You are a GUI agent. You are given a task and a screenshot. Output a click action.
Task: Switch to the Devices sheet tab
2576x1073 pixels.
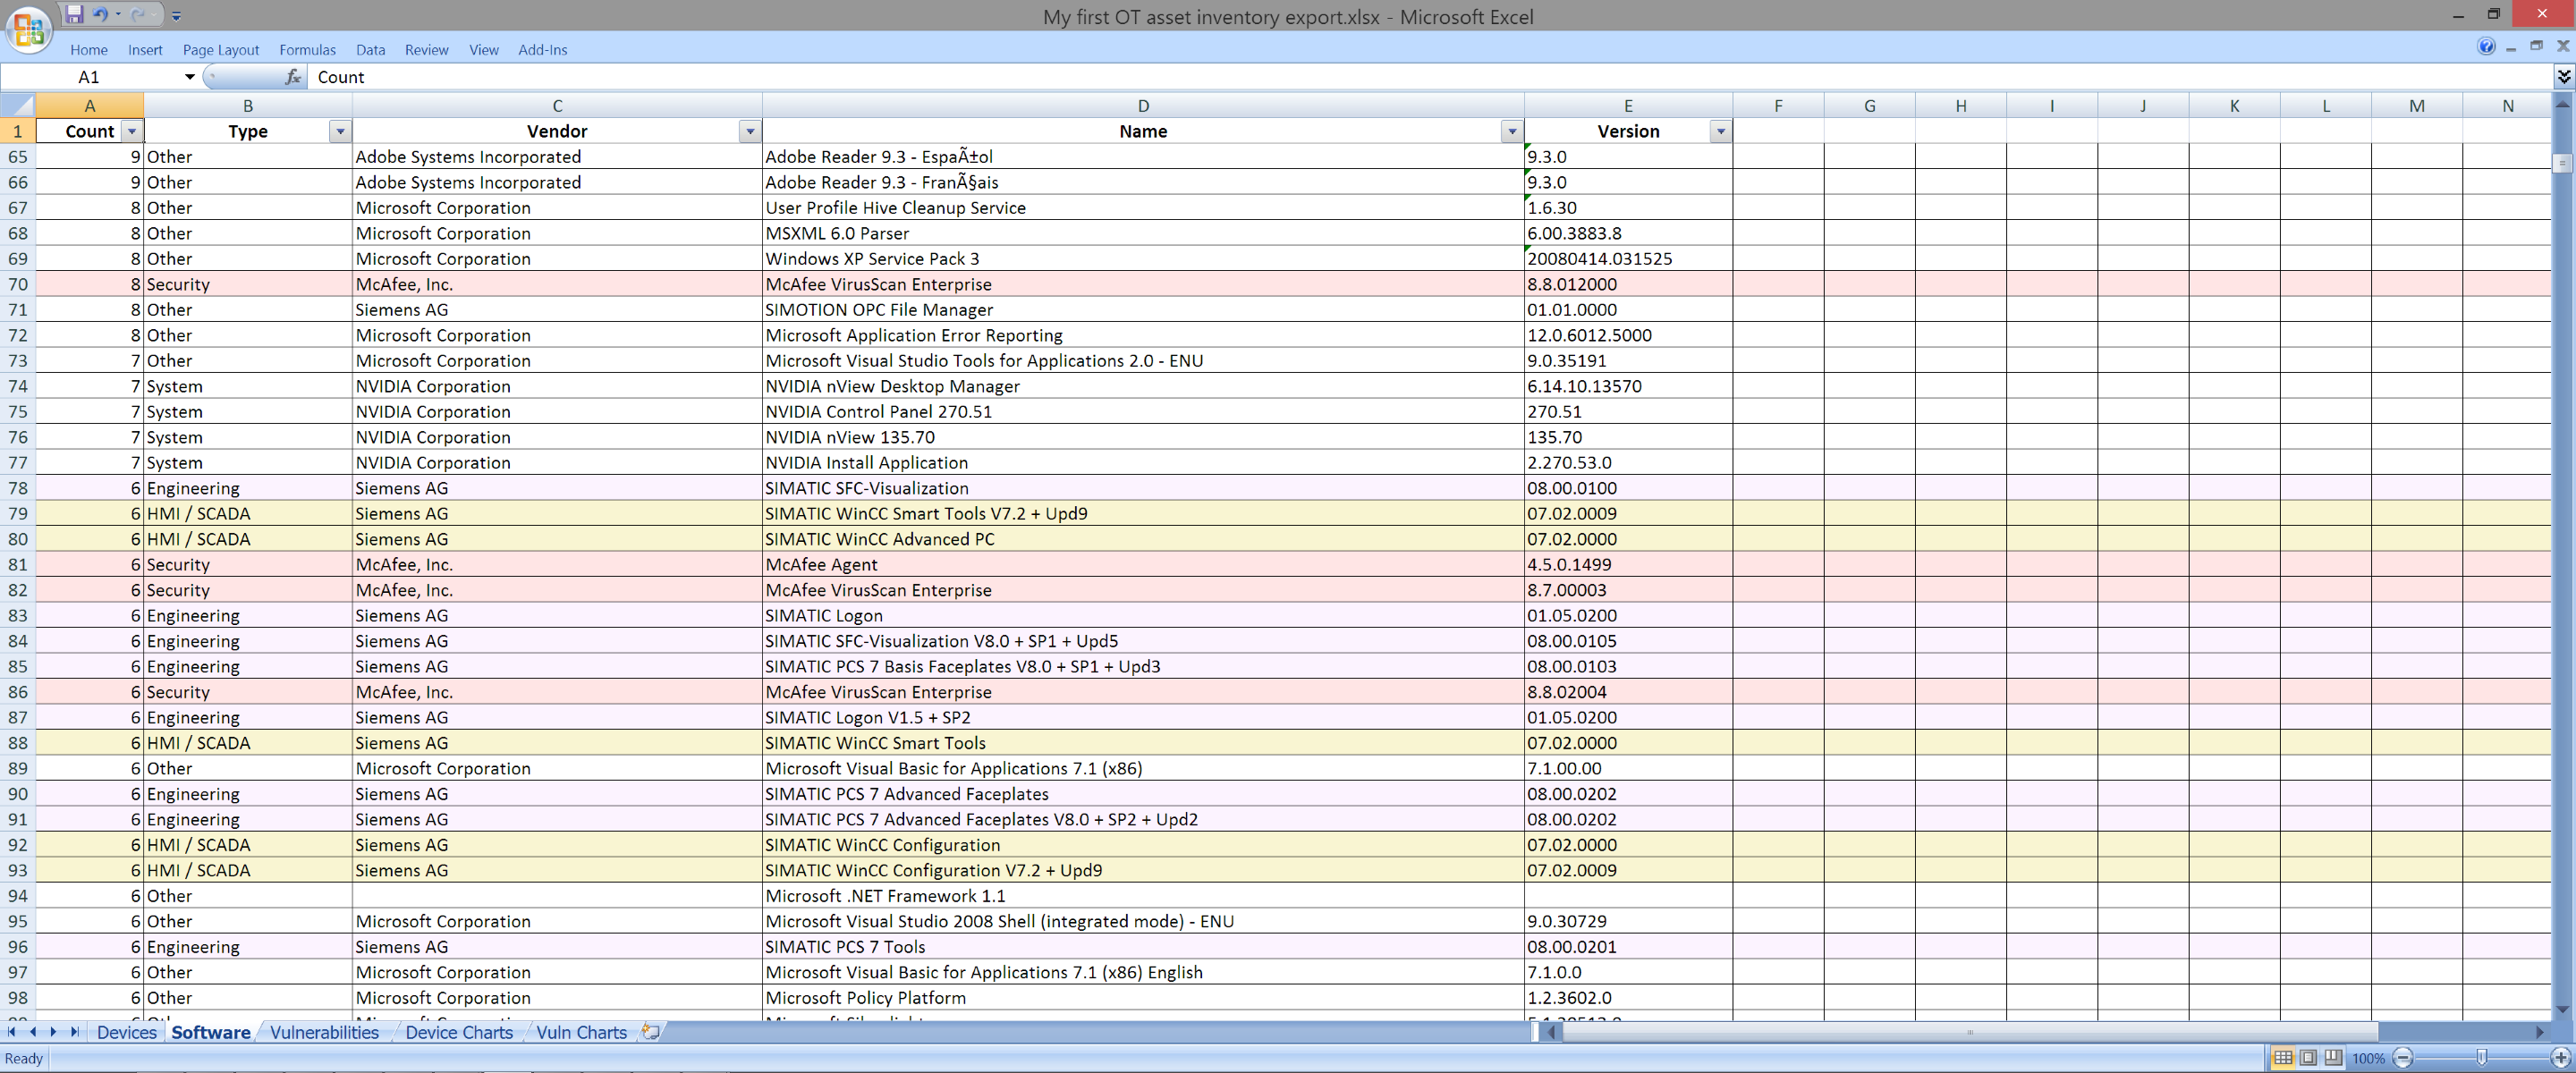pyautogui.click(x=127, y=1032)
